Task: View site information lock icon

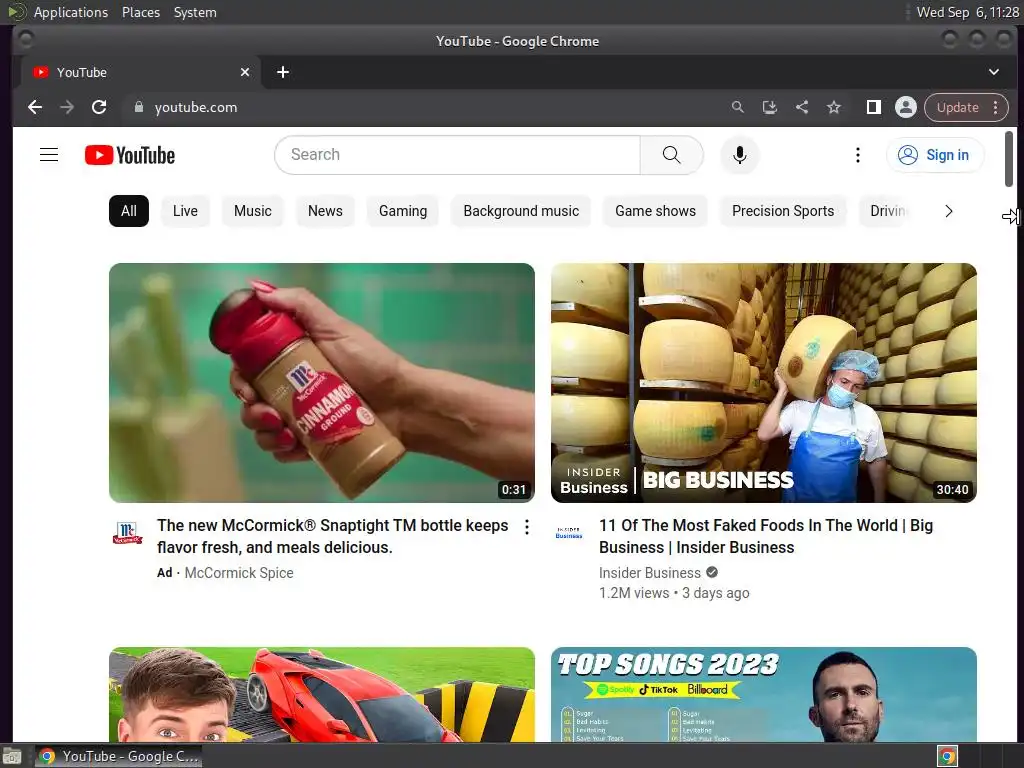Action: pyautogui.click(x=138, y=107)
